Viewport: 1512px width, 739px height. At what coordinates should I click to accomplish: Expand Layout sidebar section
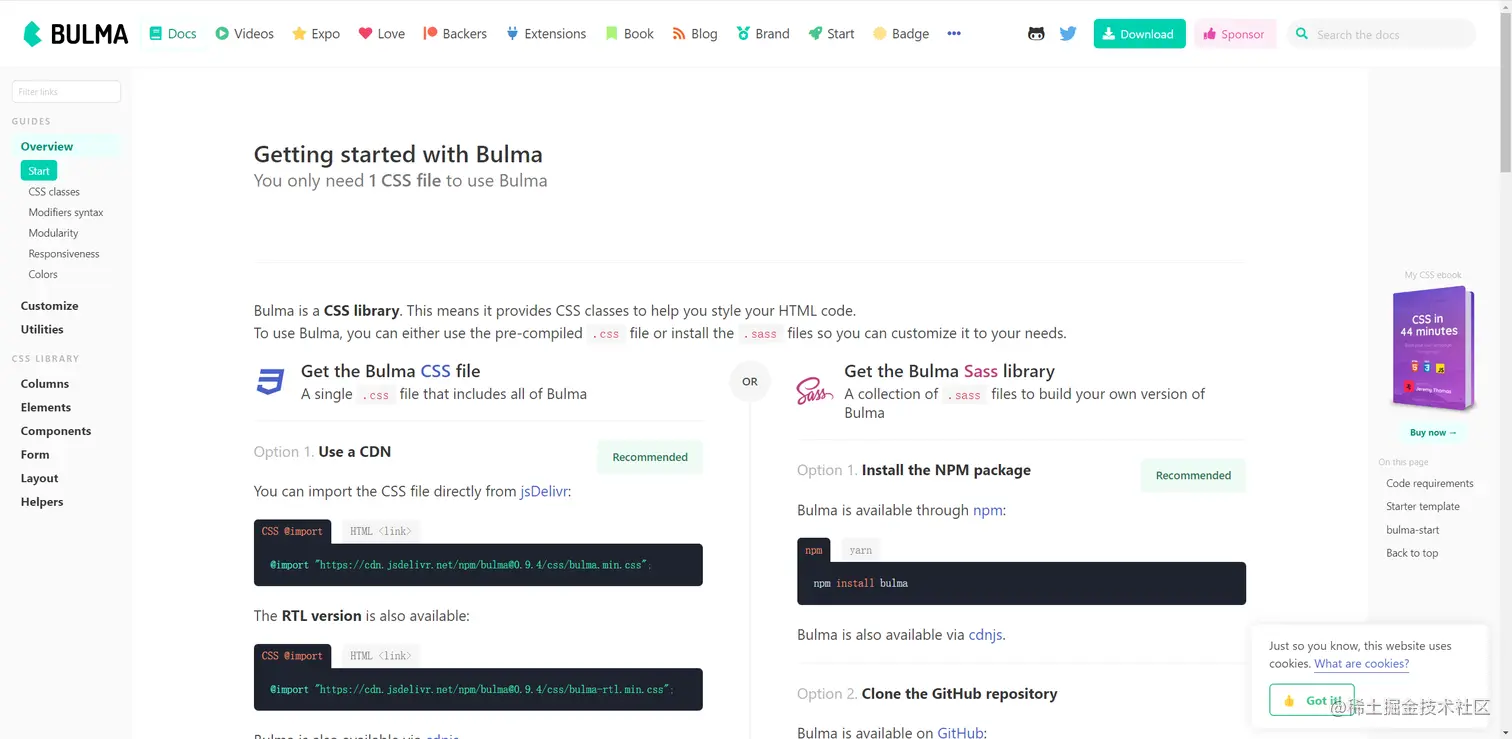[39, 478]
